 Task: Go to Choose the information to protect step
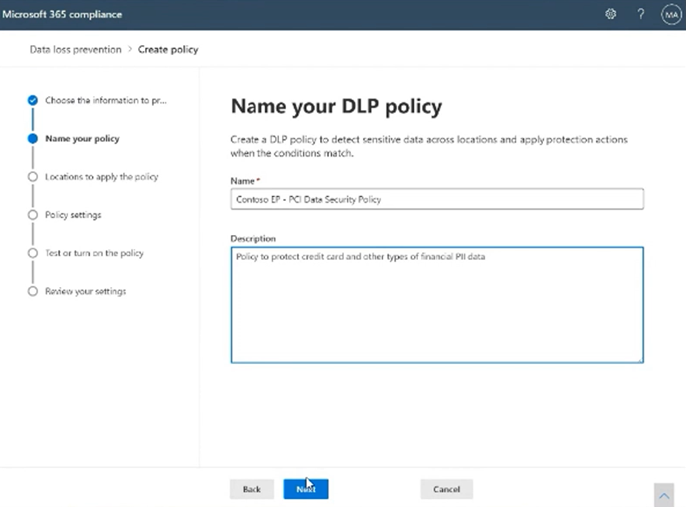(x=106, y=100)
